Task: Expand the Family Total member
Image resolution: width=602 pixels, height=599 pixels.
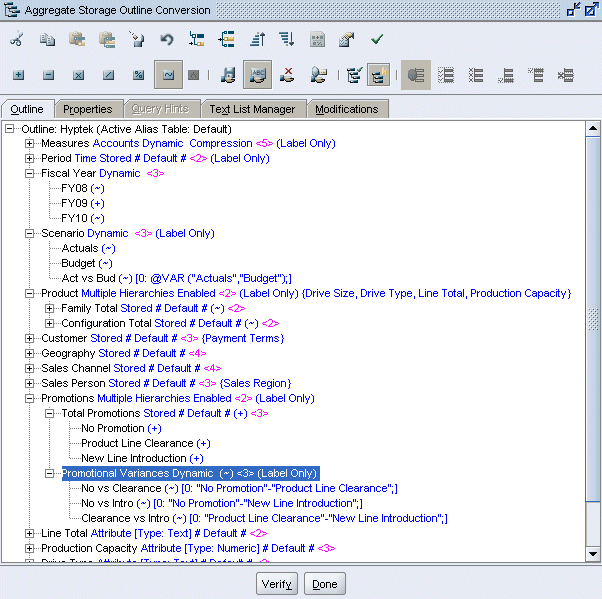Action: pyautogui.click(x=50, y=309)
